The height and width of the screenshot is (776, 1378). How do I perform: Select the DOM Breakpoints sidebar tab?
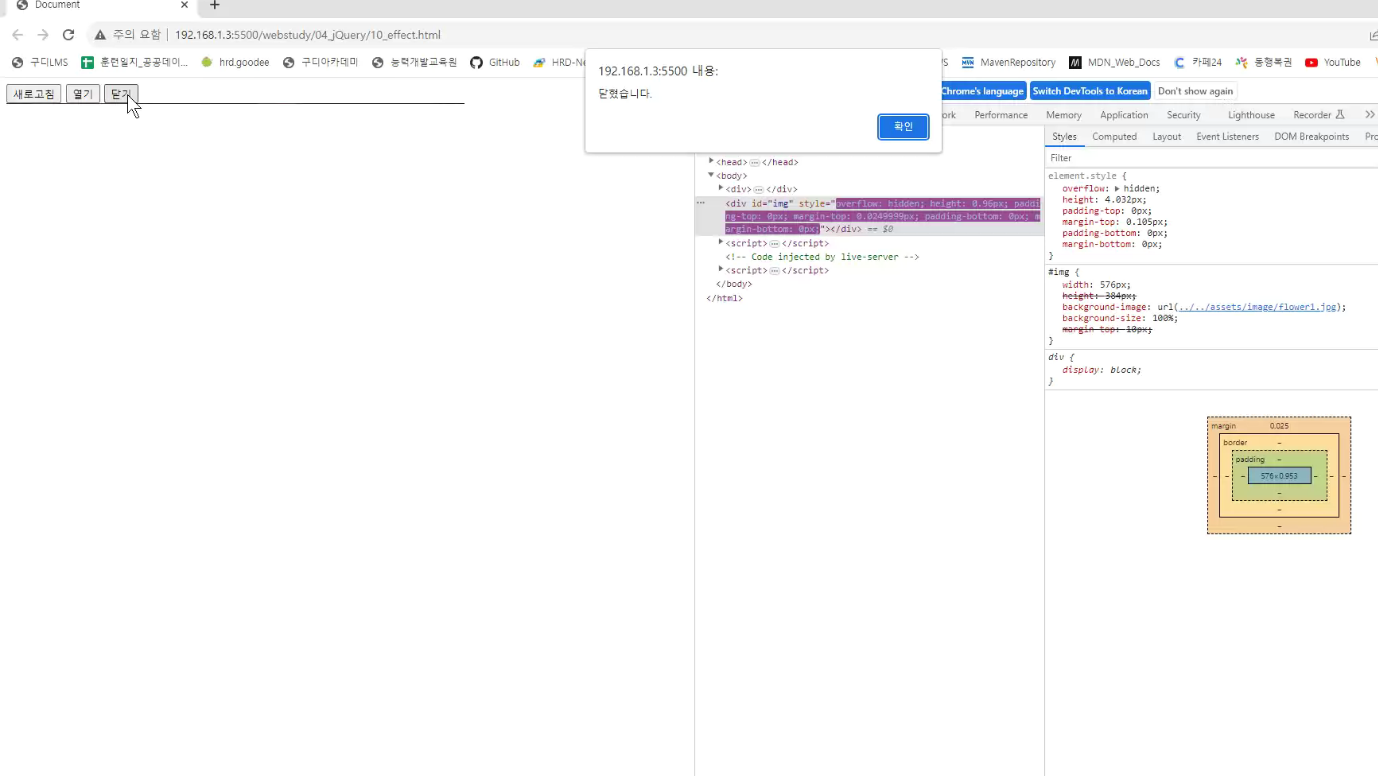point(1311,137)
